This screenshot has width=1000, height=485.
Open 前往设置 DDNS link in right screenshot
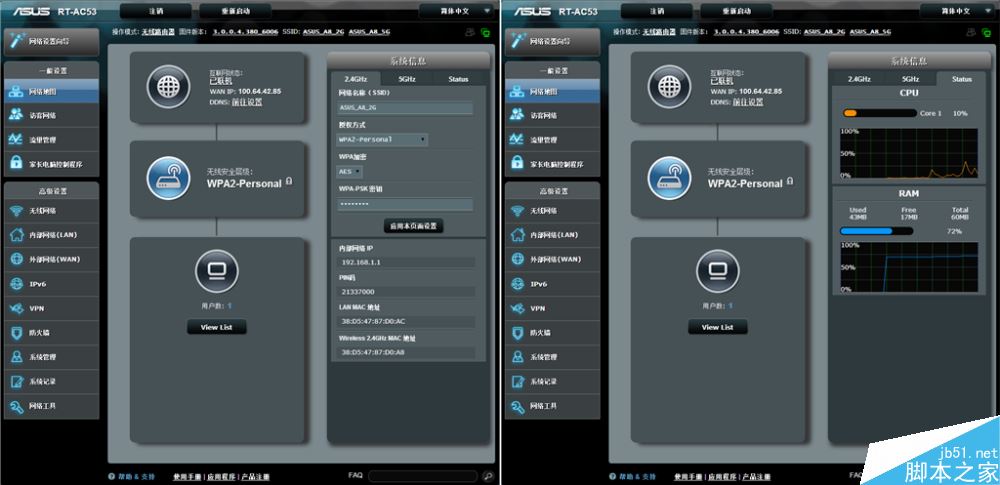click(x=748, y=102)
